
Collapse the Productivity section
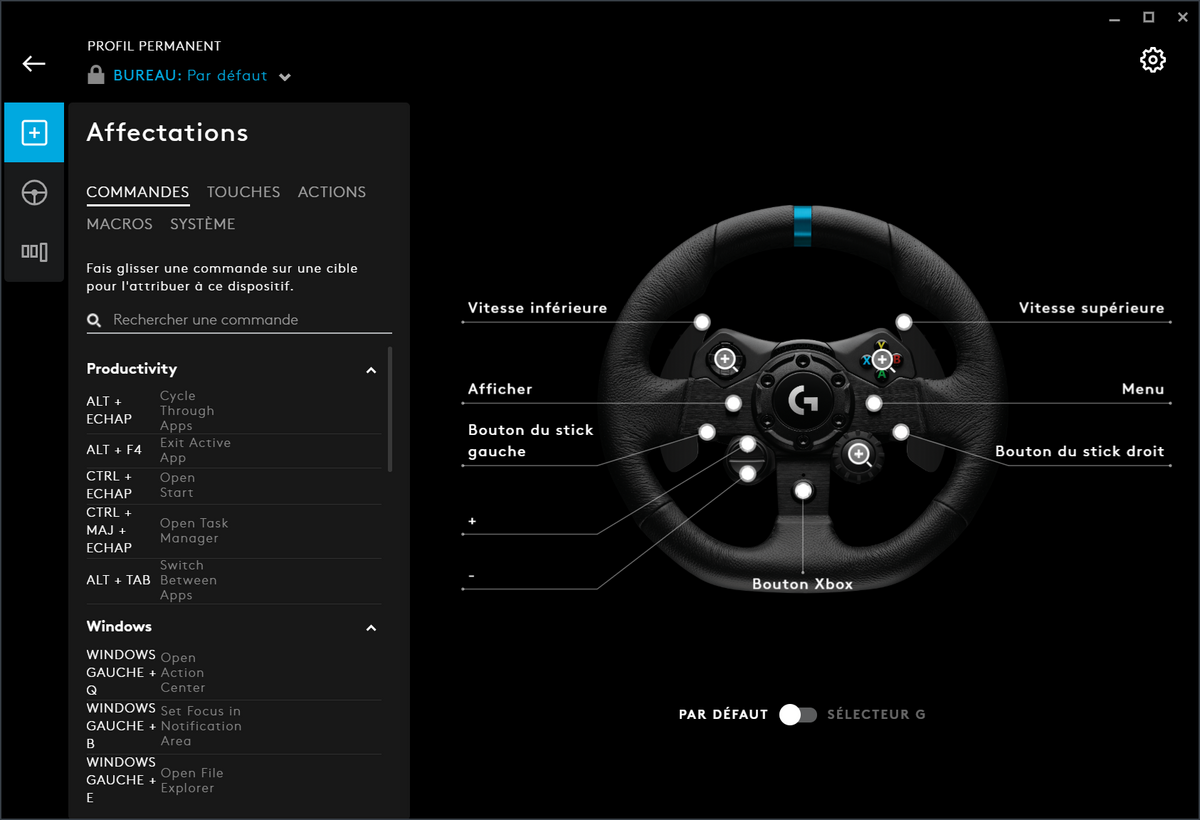pyautogui.click(x=371, y=370)
